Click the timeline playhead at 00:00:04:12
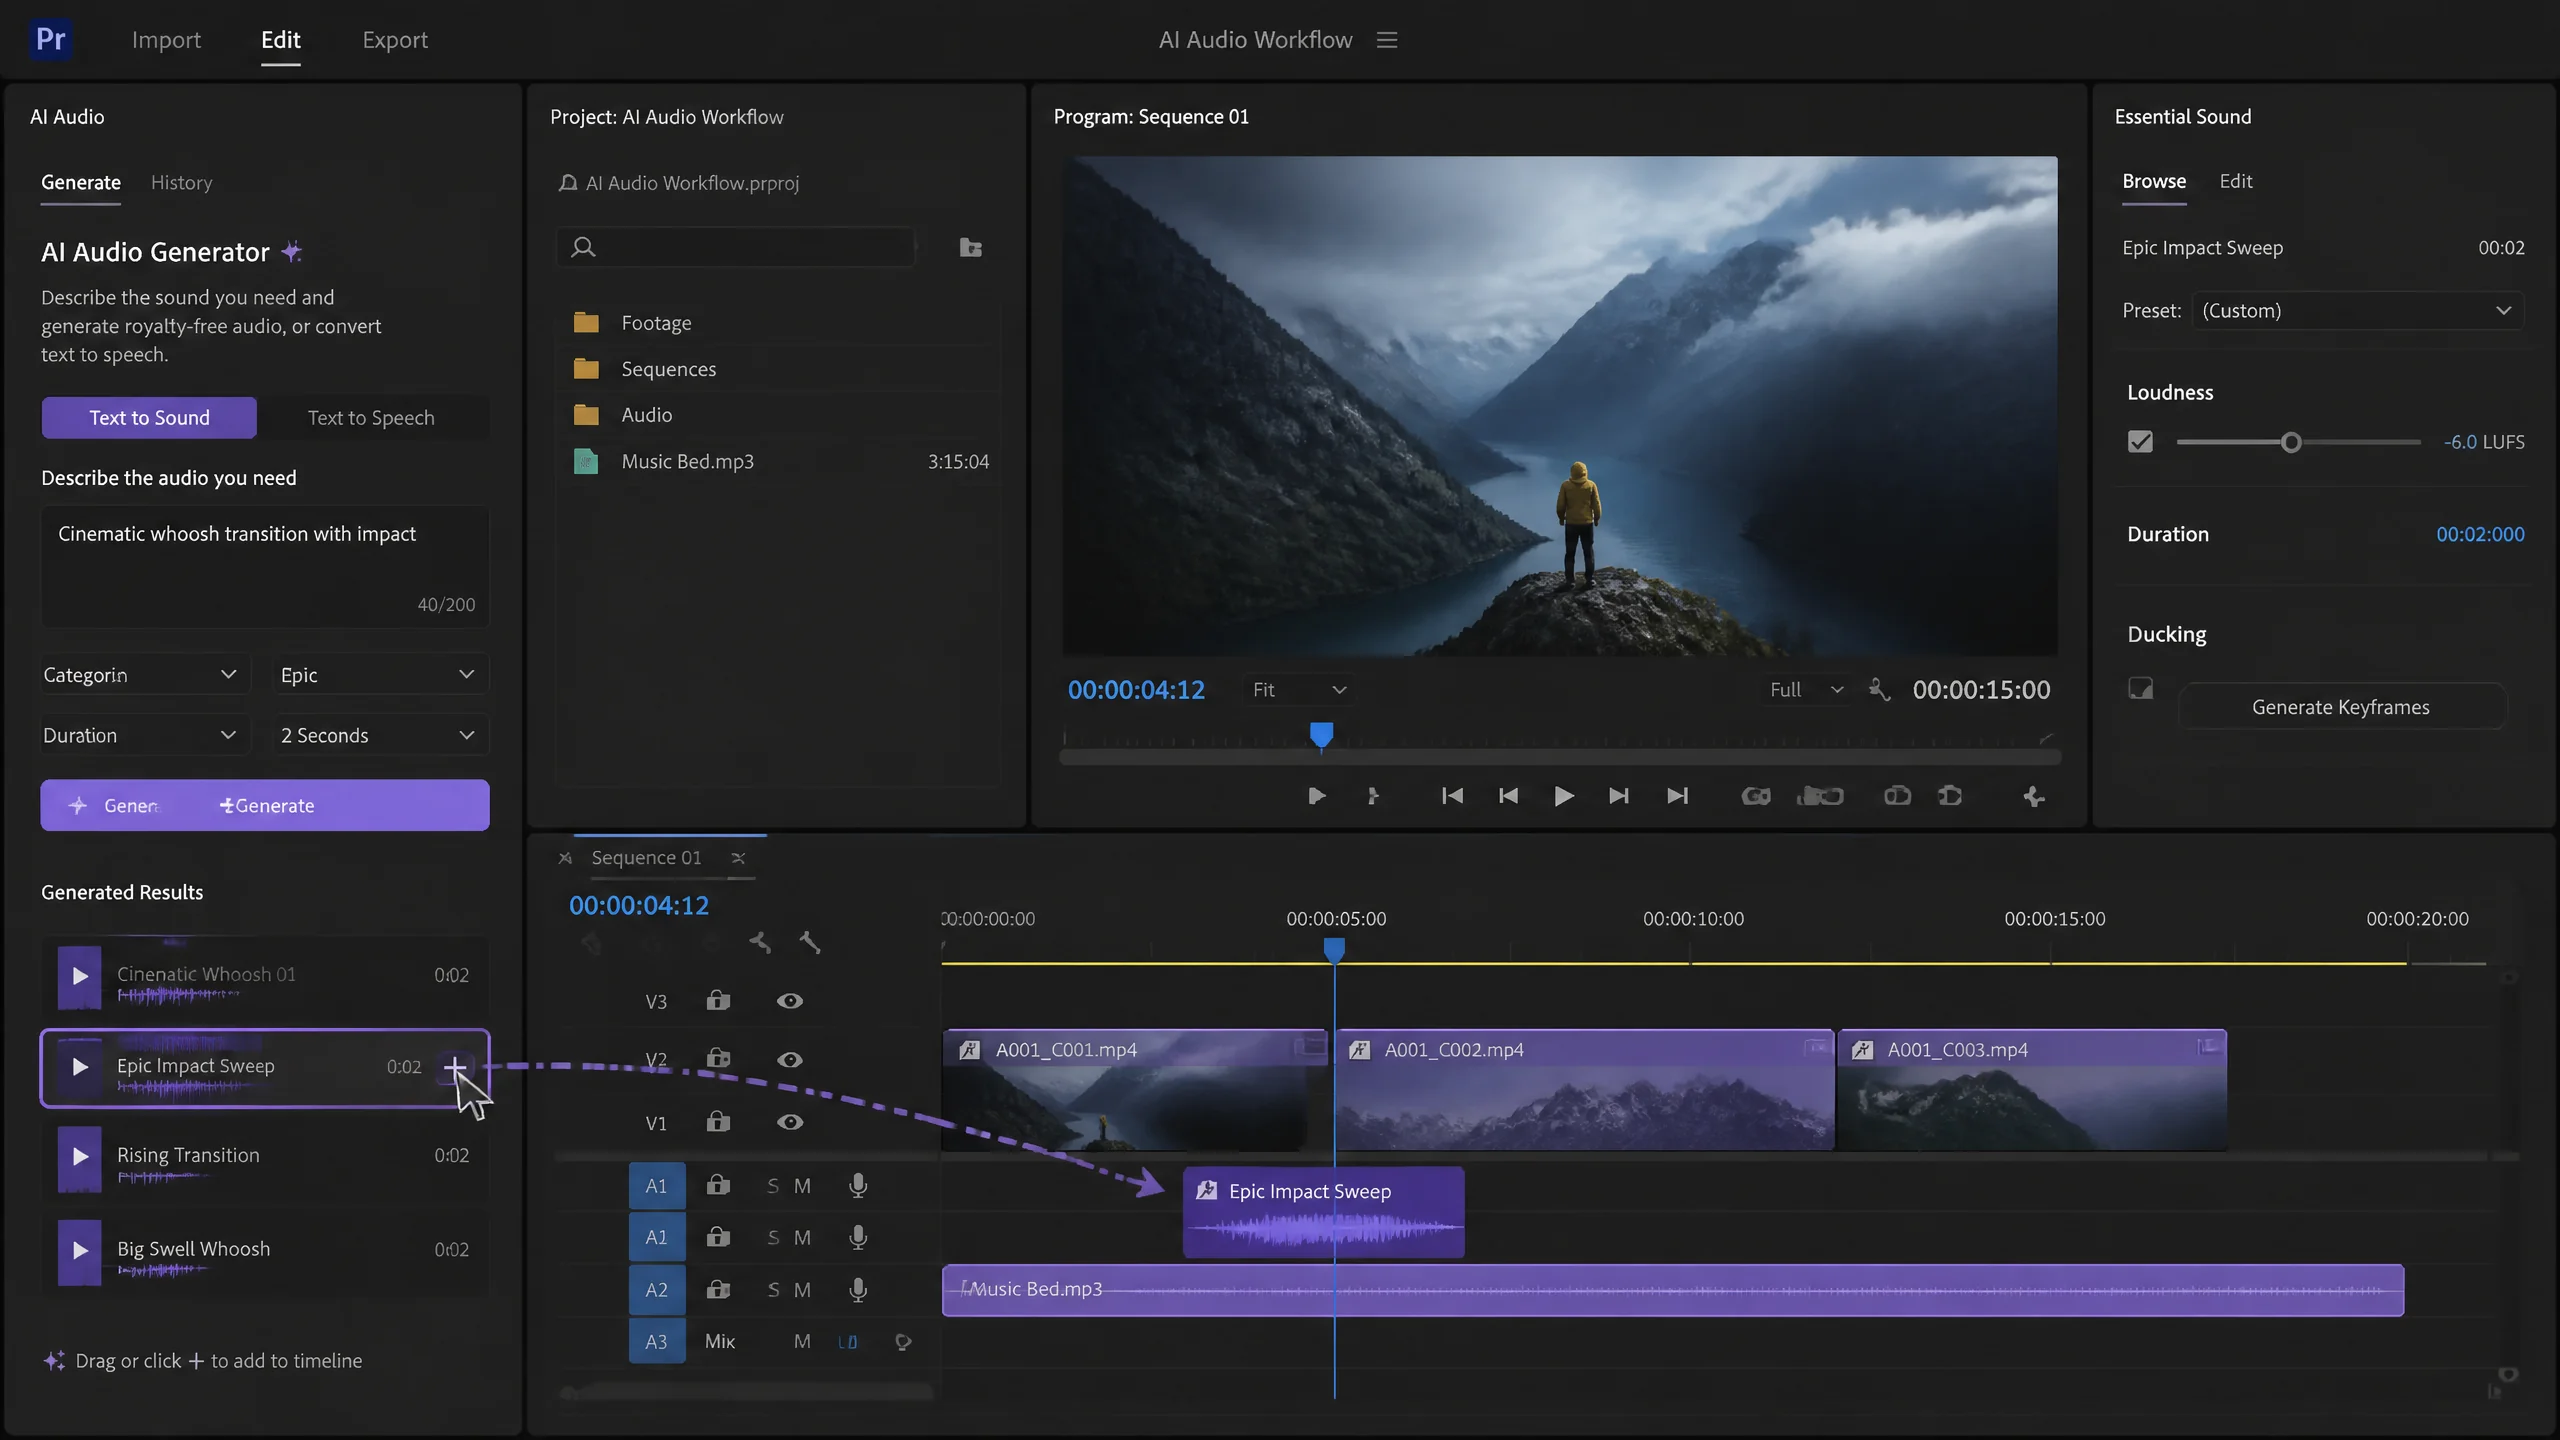Image resolution: width=2560 pixels, height=1440 pixels. click(1334, 949)
